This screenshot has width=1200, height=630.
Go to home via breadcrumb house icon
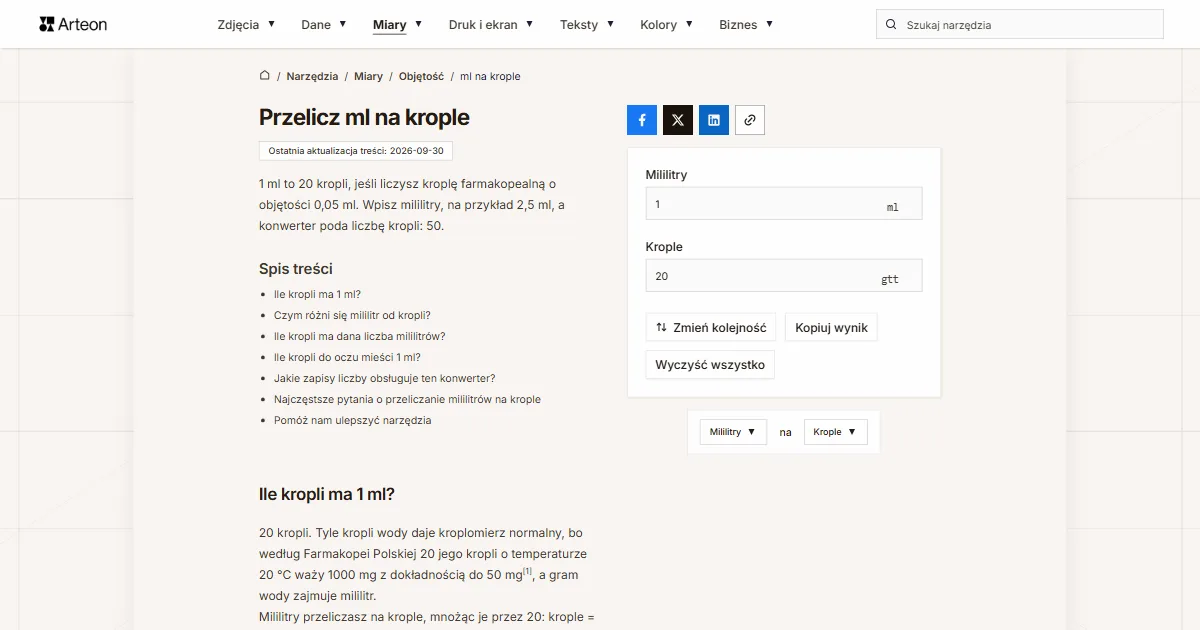point(265,76)
